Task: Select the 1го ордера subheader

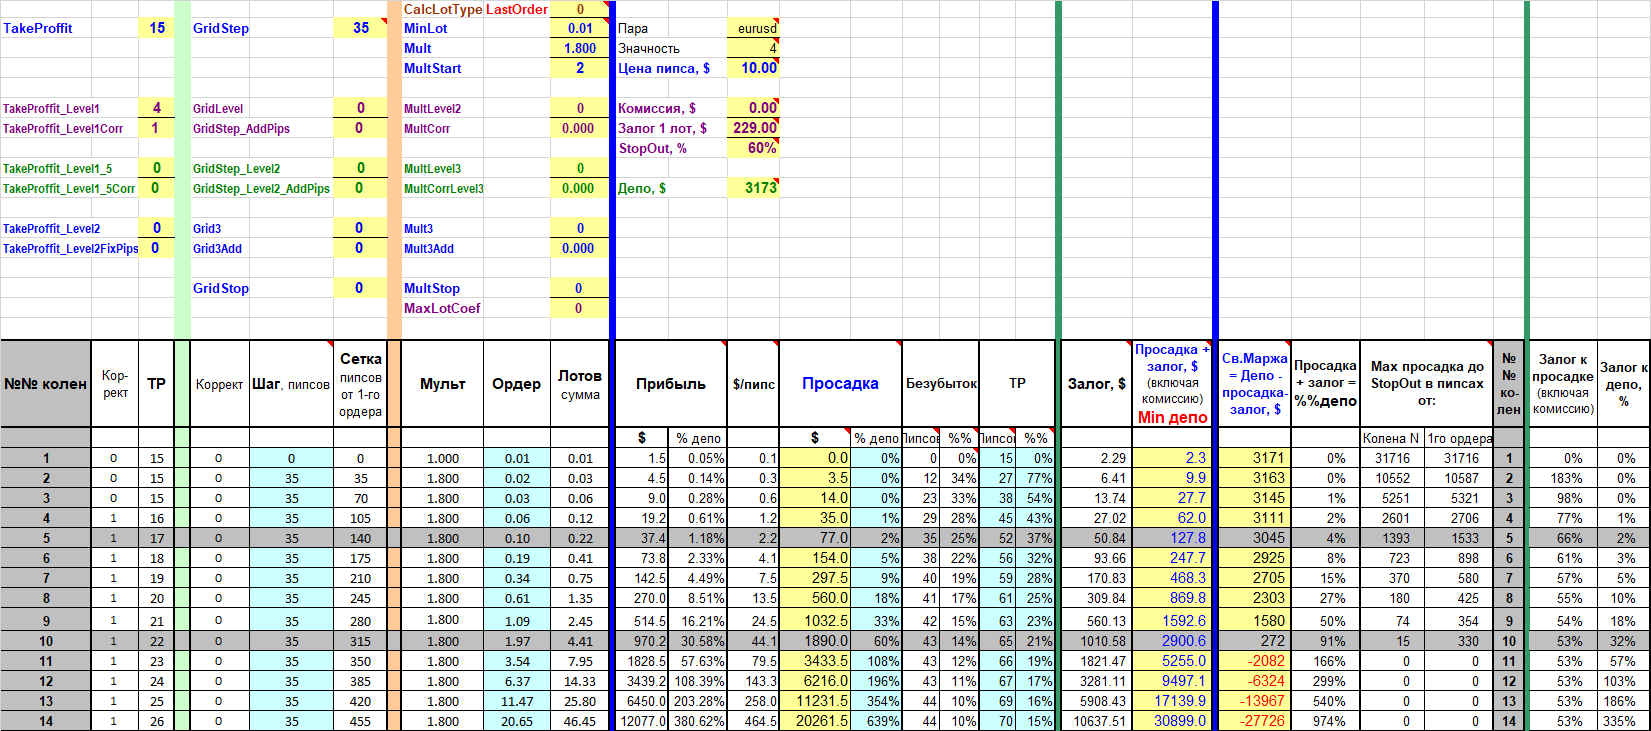Action: [1459, 438]
